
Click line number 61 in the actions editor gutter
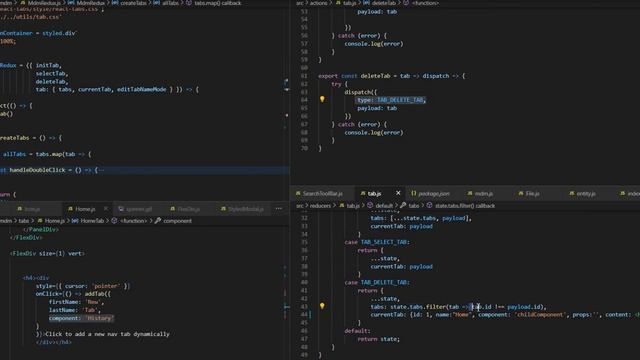(304, 76)
